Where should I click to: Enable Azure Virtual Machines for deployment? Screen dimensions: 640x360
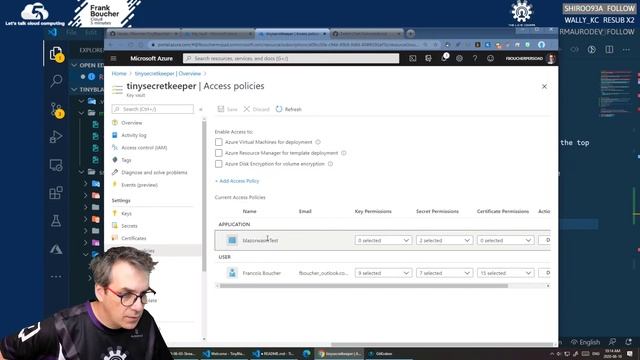(219, 142)
